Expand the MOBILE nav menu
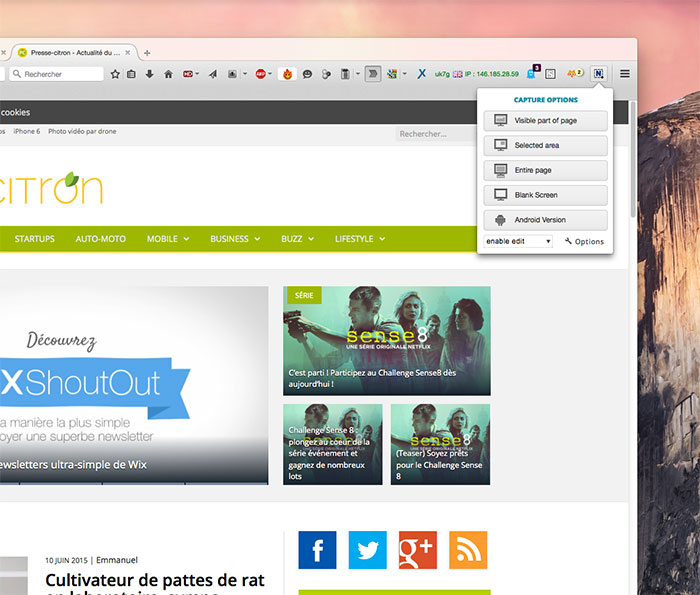This screenshot has height=595, width=700. pyautogui.click(x=168, y=239)
